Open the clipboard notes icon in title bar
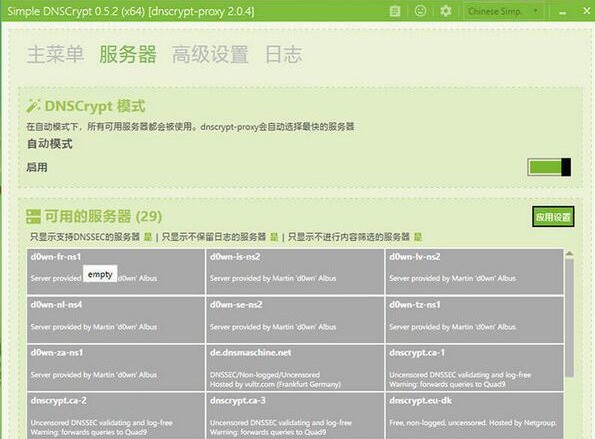The height and width of the screenshot is (439, 595). pos(395,11)
